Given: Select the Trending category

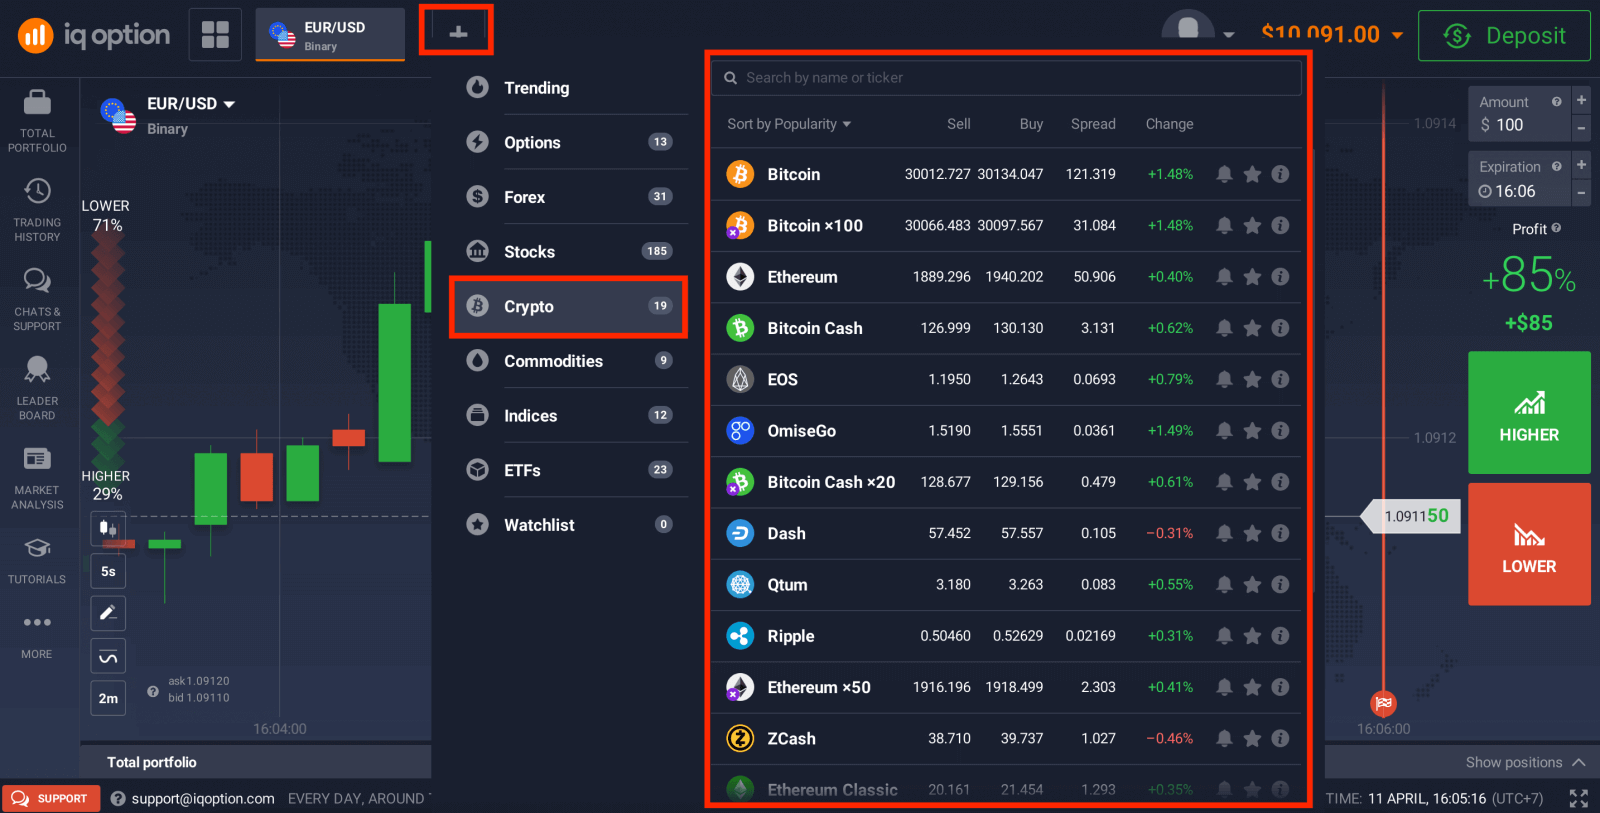Looking at the screenshot, I should tap(570, 88).
